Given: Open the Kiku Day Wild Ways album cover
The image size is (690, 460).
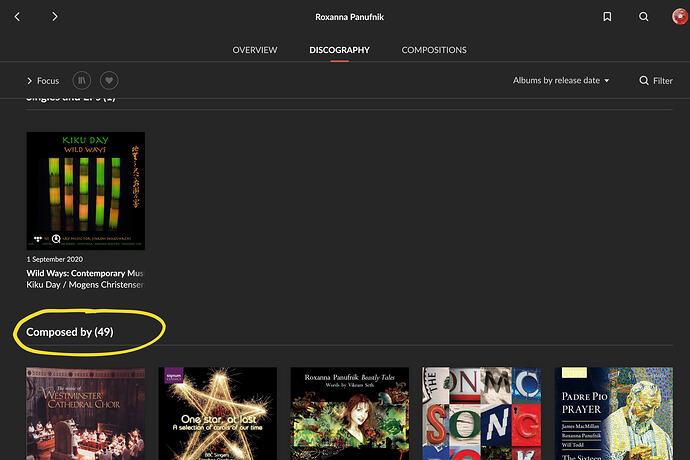Looking at the screenshot, I should click(86, 191).
